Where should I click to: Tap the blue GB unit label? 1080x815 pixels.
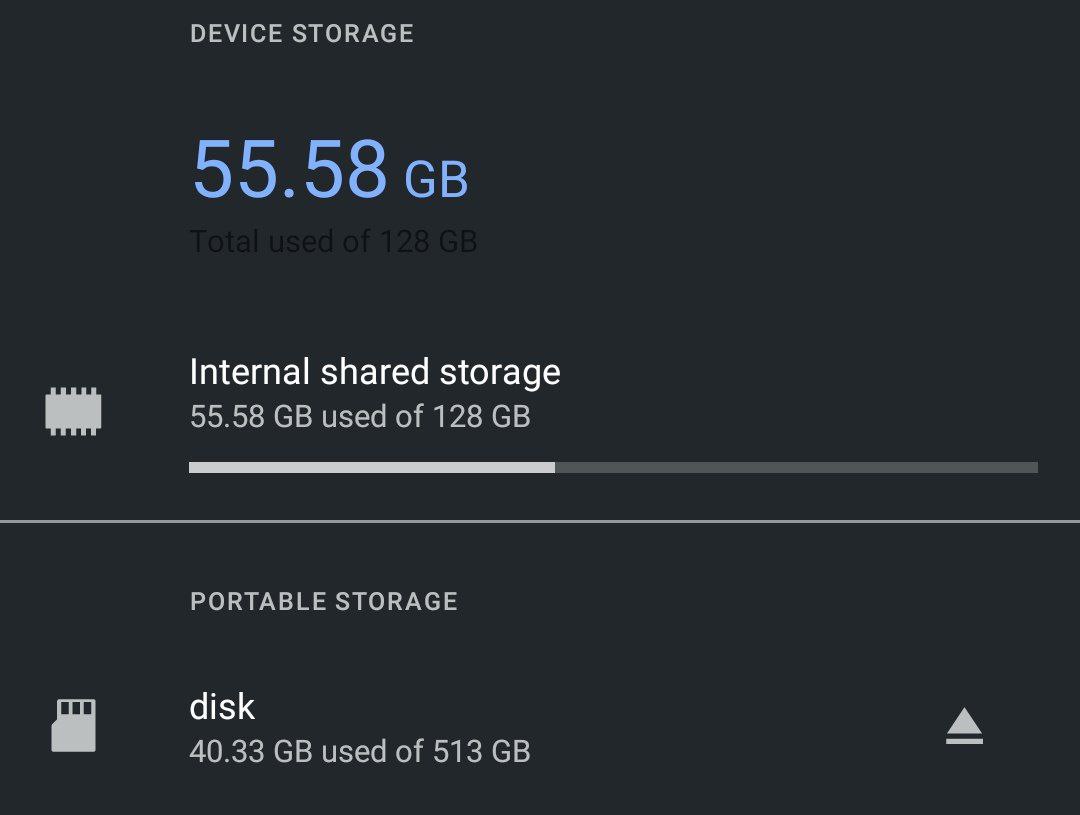click(437, 180)
